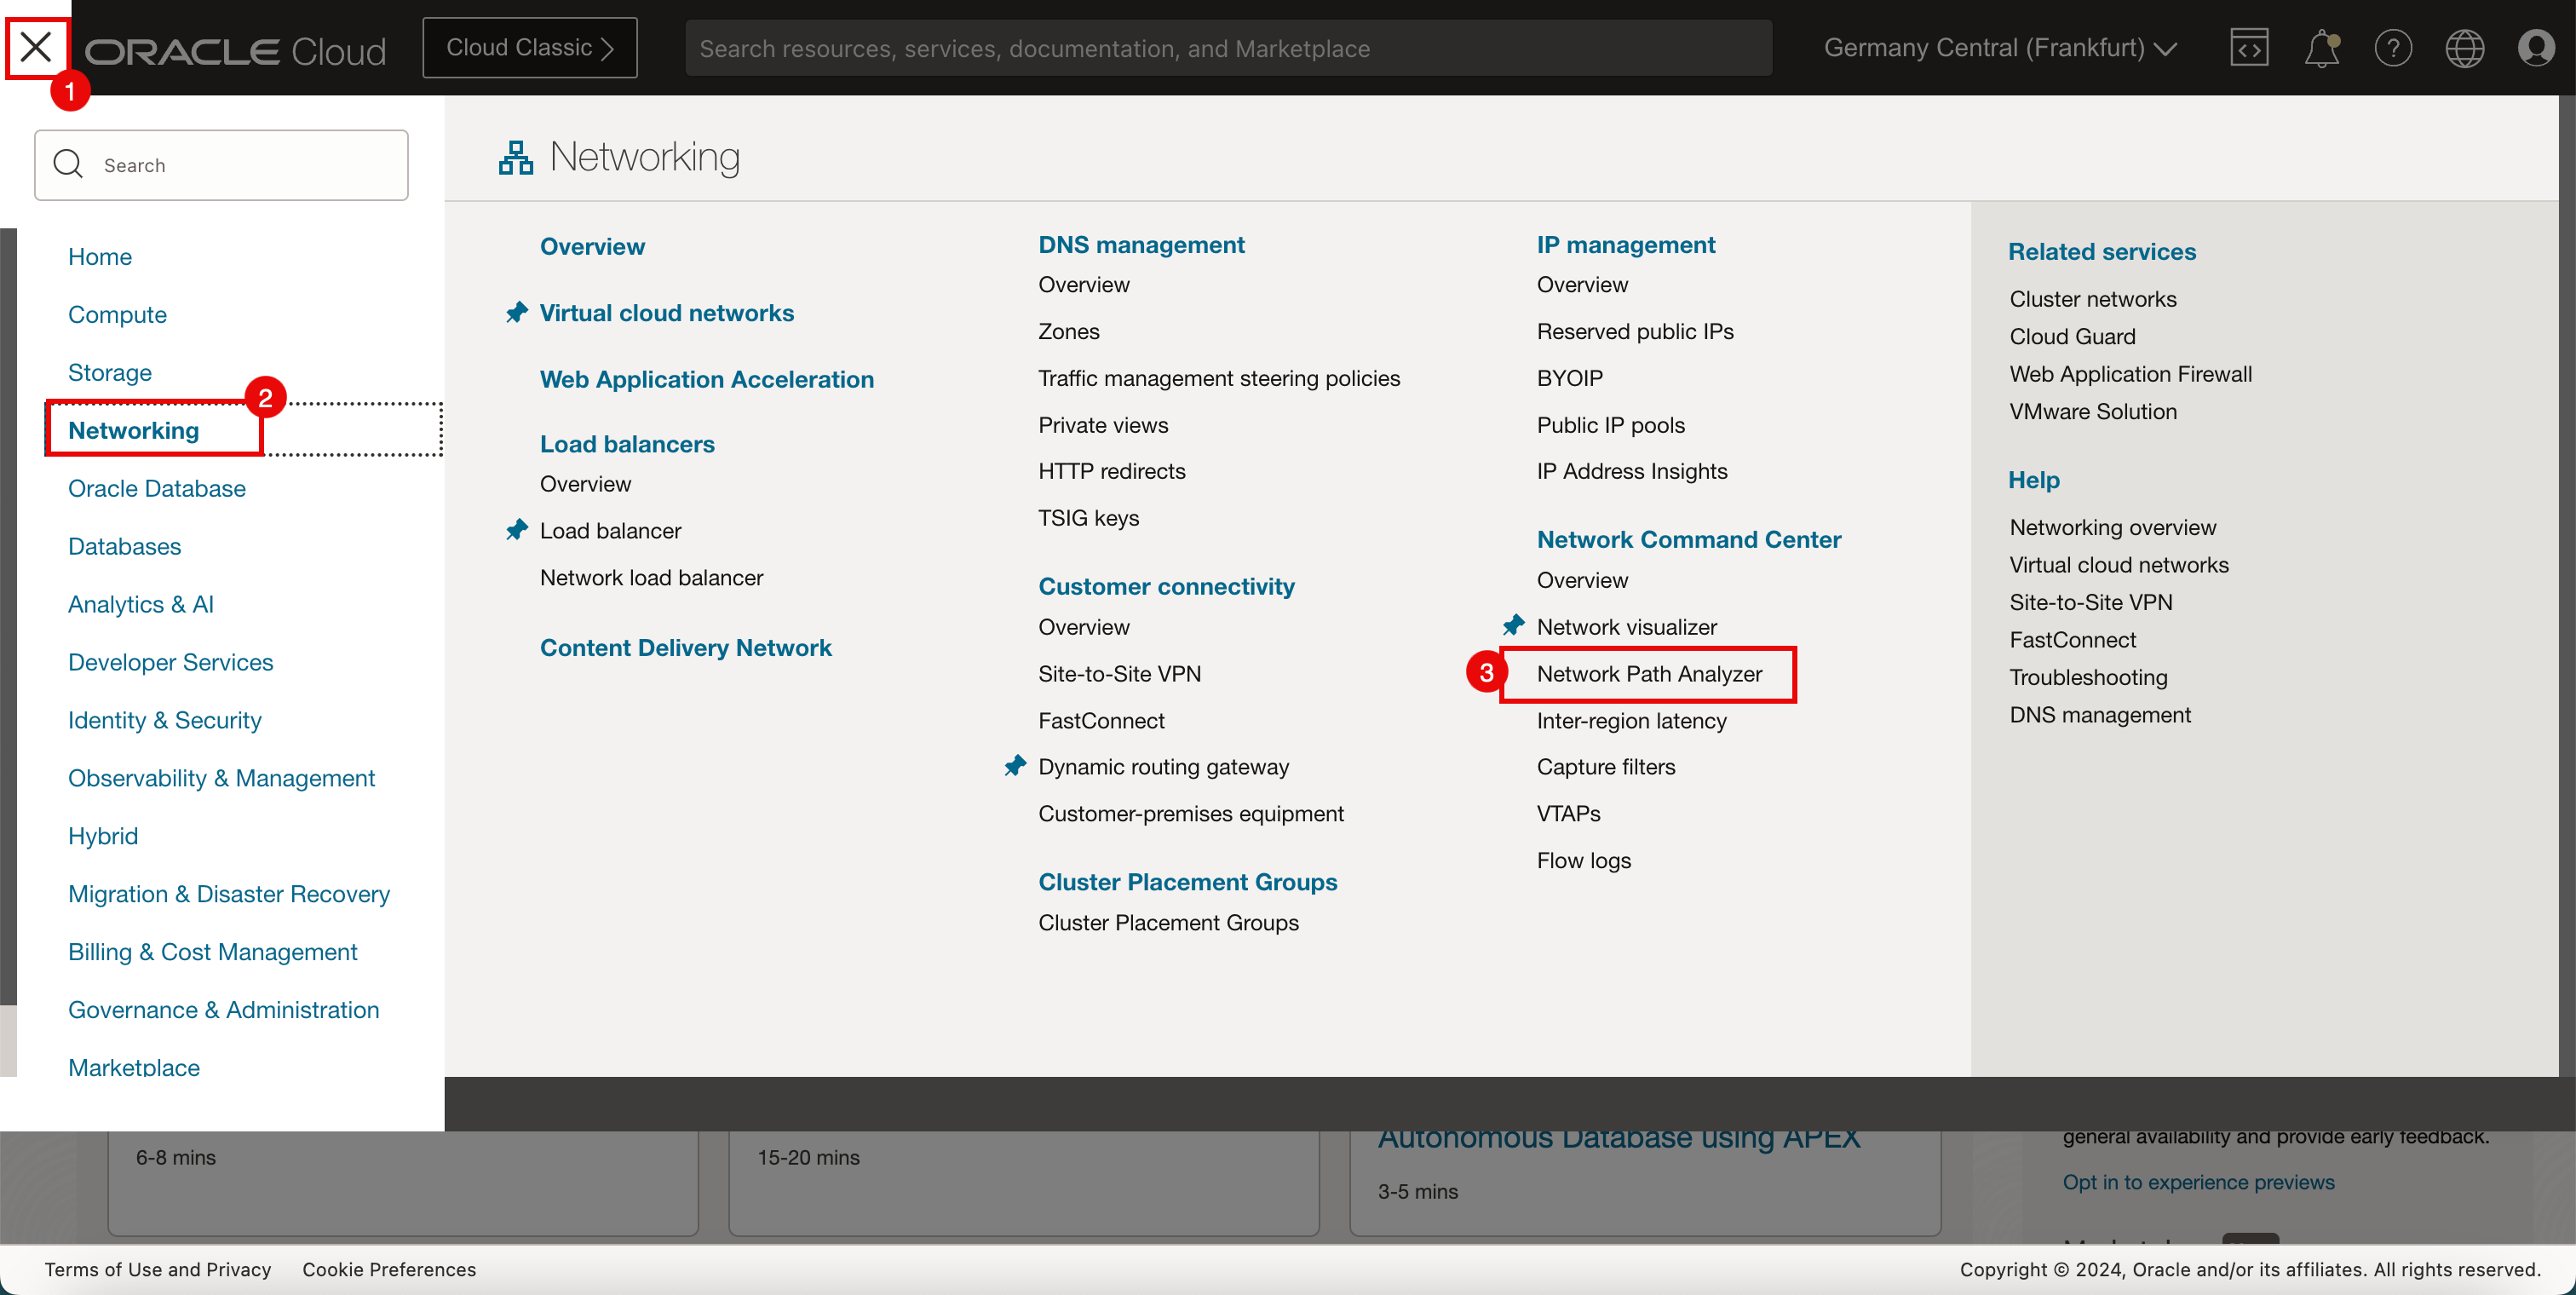Image resolution: width=2576 pixels, height=1295 pixels.
Task: Open Site-to-Site VPN under Customer connectivity
Action: 1119,674
